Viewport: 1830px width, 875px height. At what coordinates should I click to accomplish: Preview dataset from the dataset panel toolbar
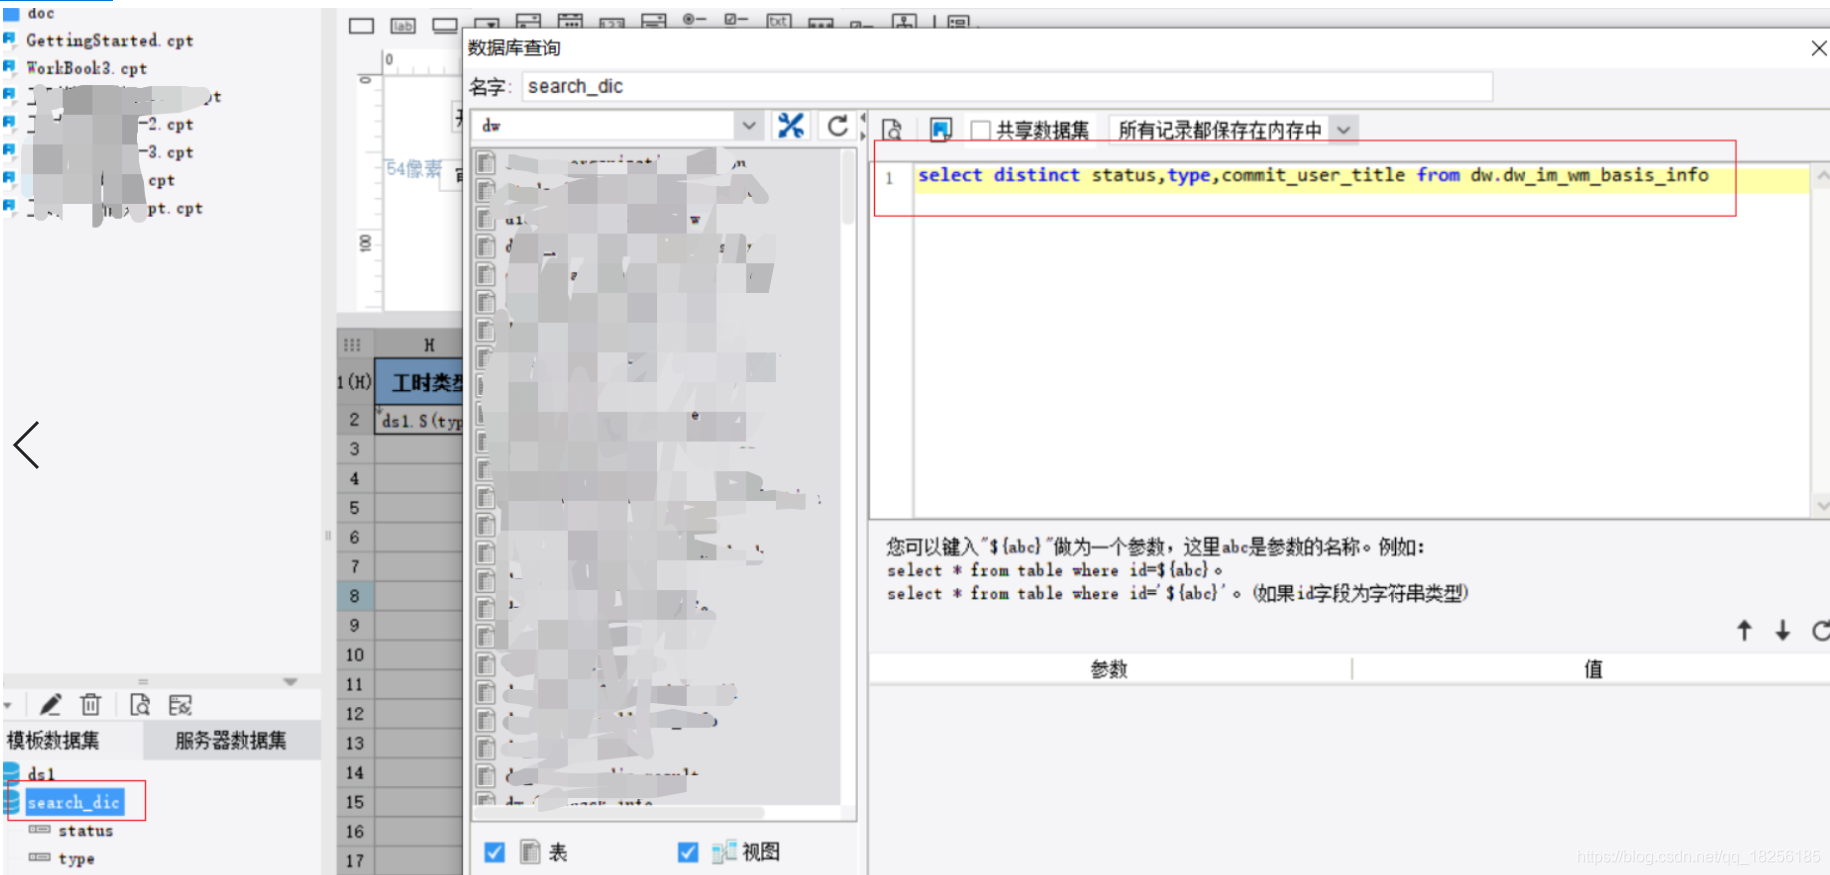coord(140,705)
